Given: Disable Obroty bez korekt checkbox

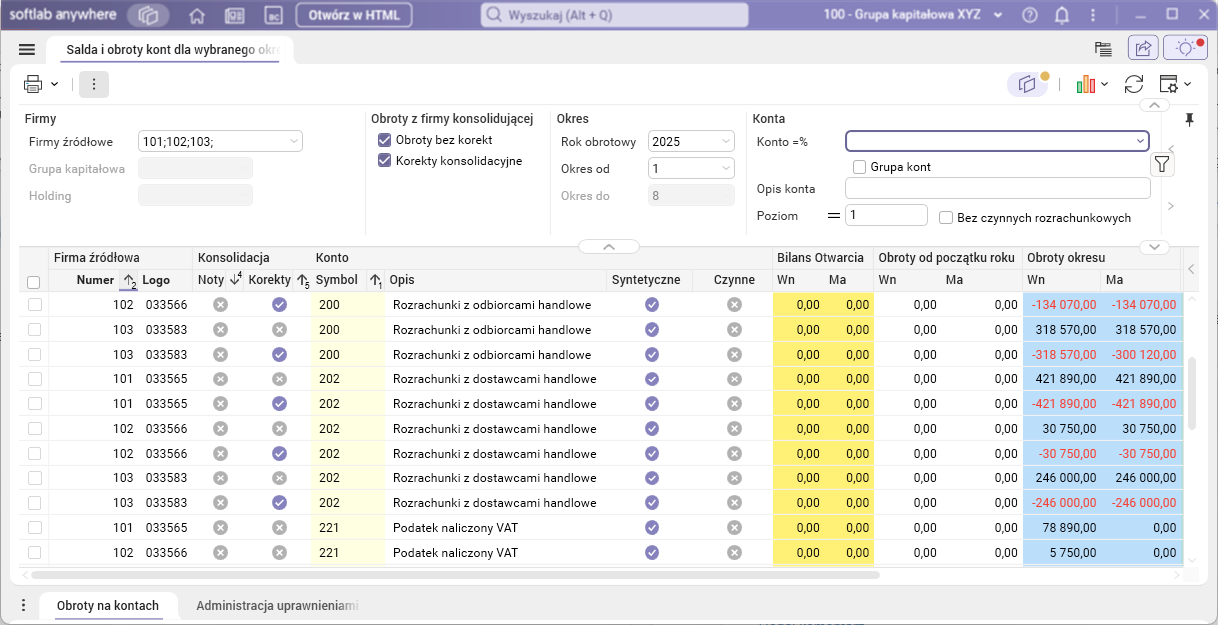Looking at the screenshot, I should [x=384, y=140].
